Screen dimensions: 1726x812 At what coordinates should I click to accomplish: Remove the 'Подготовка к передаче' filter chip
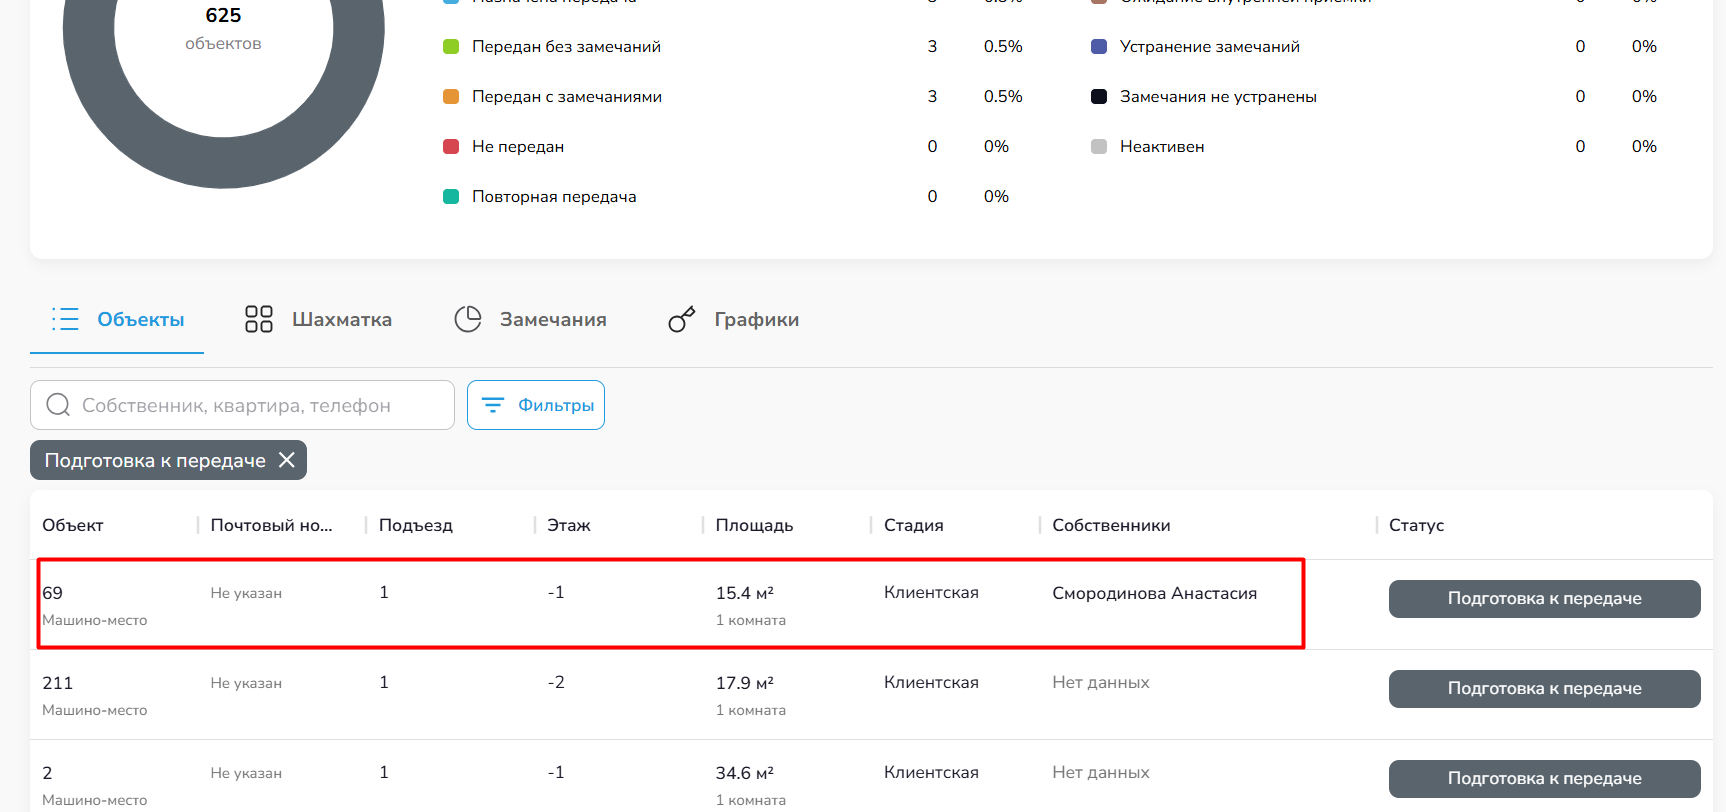click(287, 460)
